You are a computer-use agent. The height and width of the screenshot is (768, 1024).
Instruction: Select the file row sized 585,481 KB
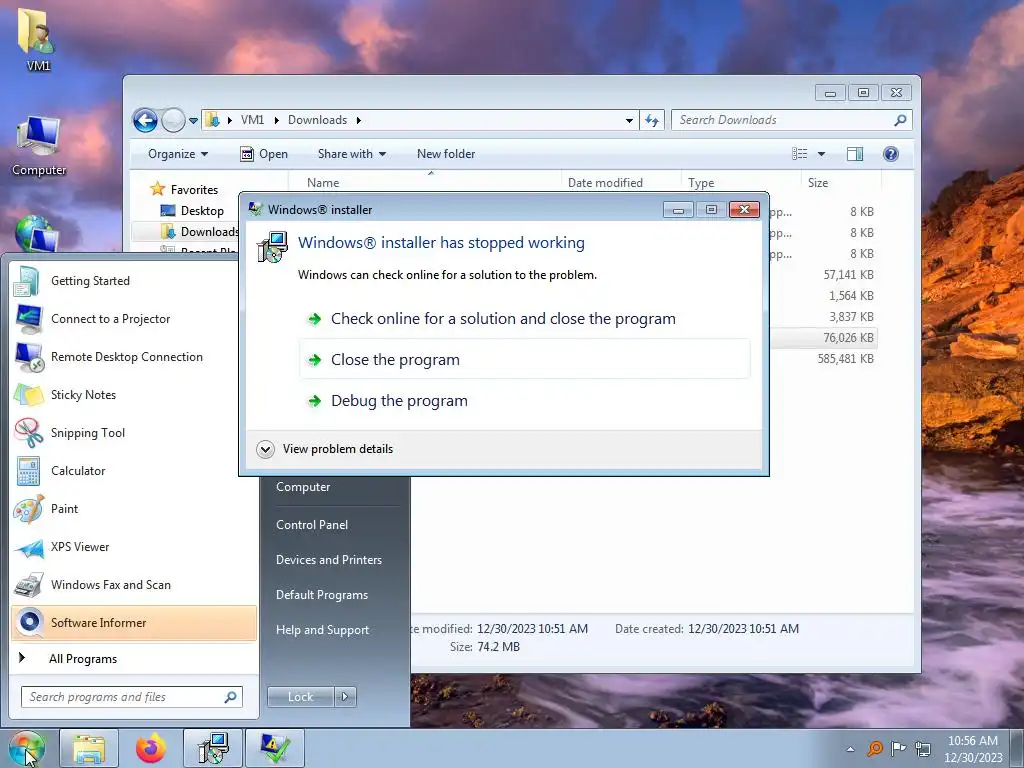(823, 359)
